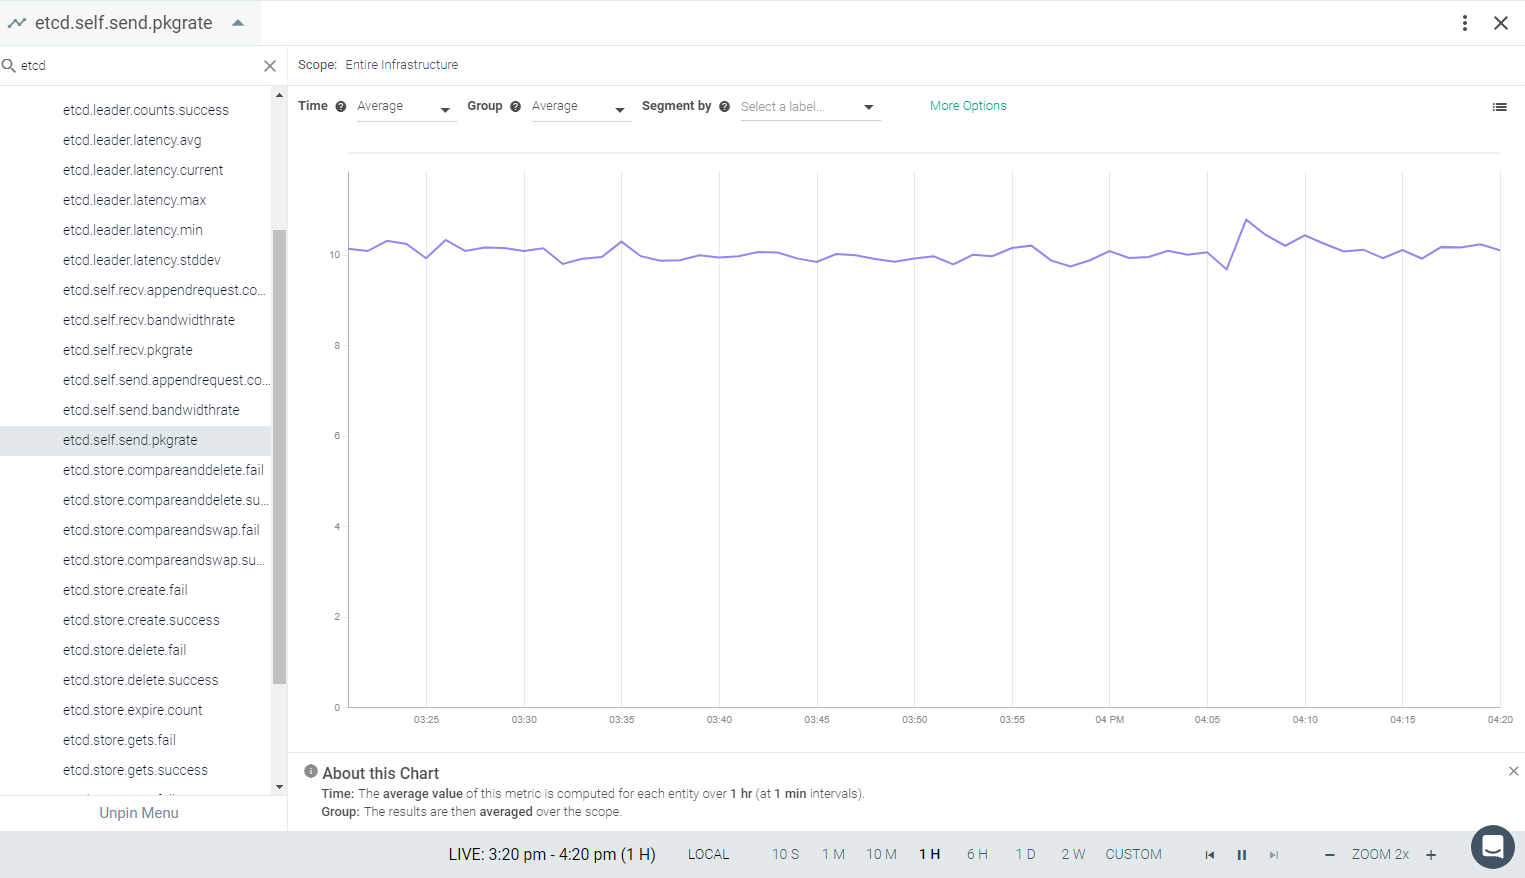The width and height of the screenshot is (1525, 878).
Task: Skip to the next time window
Action: pos(1274,855)
